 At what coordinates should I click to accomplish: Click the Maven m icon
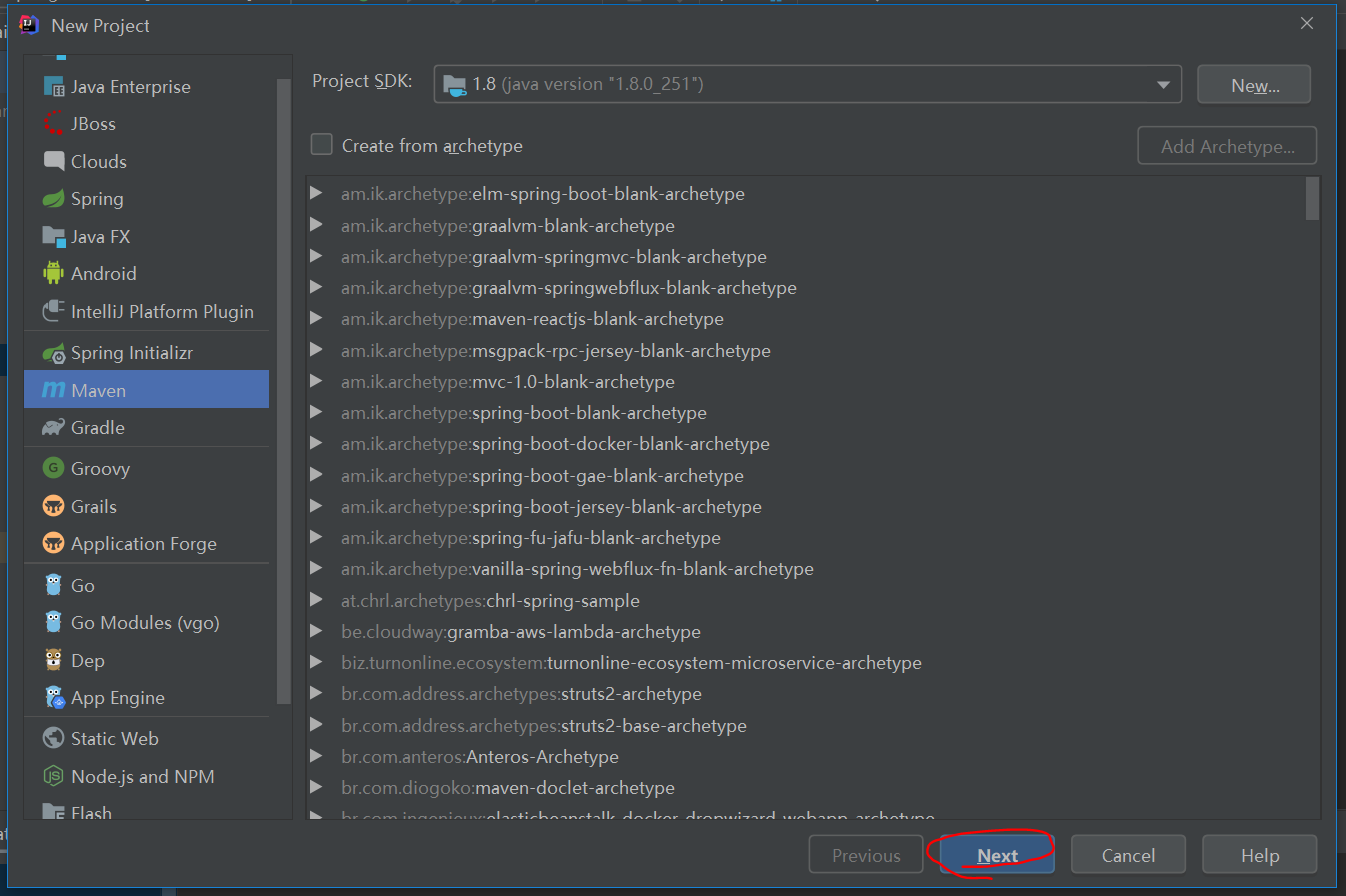54,391
